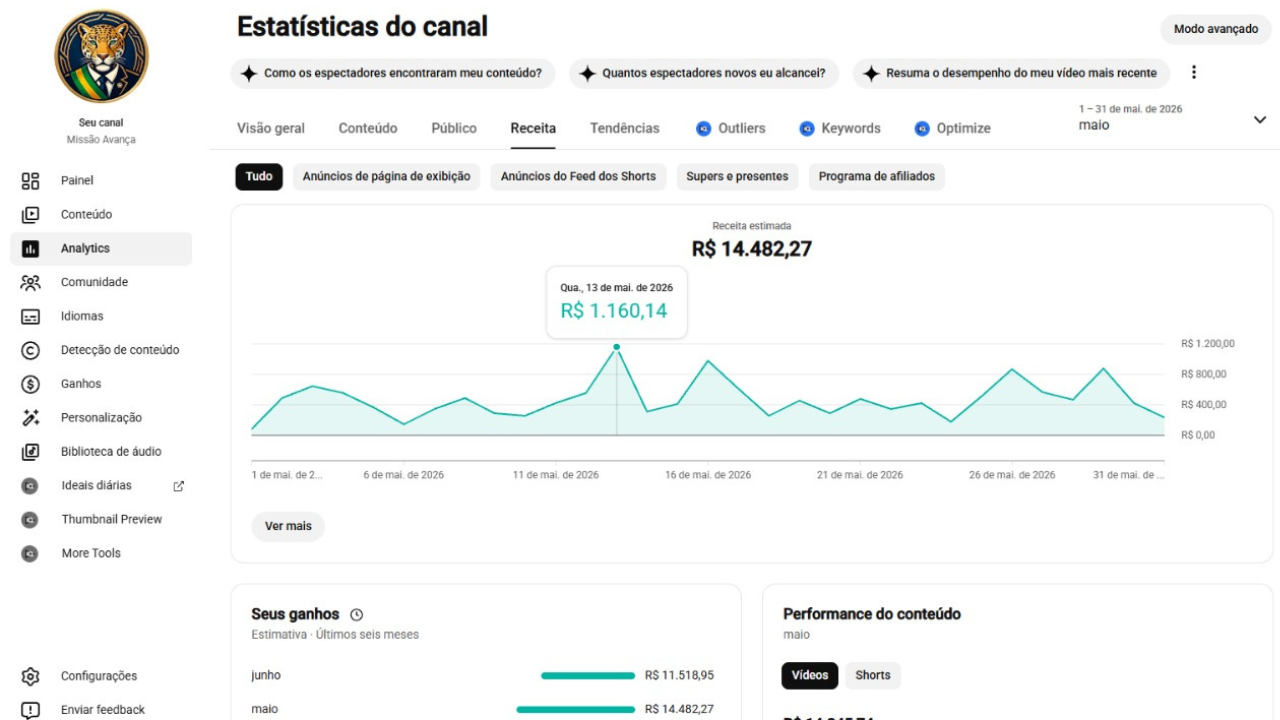
Task: Select Anúncios de página de exibição filter
Action: [386, 177]
